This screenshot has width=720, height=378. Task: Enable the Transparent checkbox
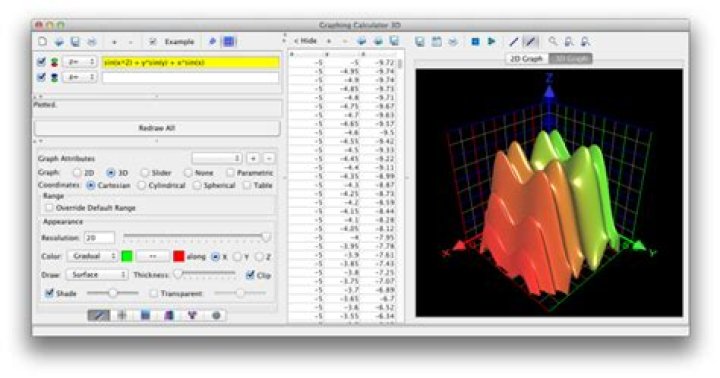[154, 293]
